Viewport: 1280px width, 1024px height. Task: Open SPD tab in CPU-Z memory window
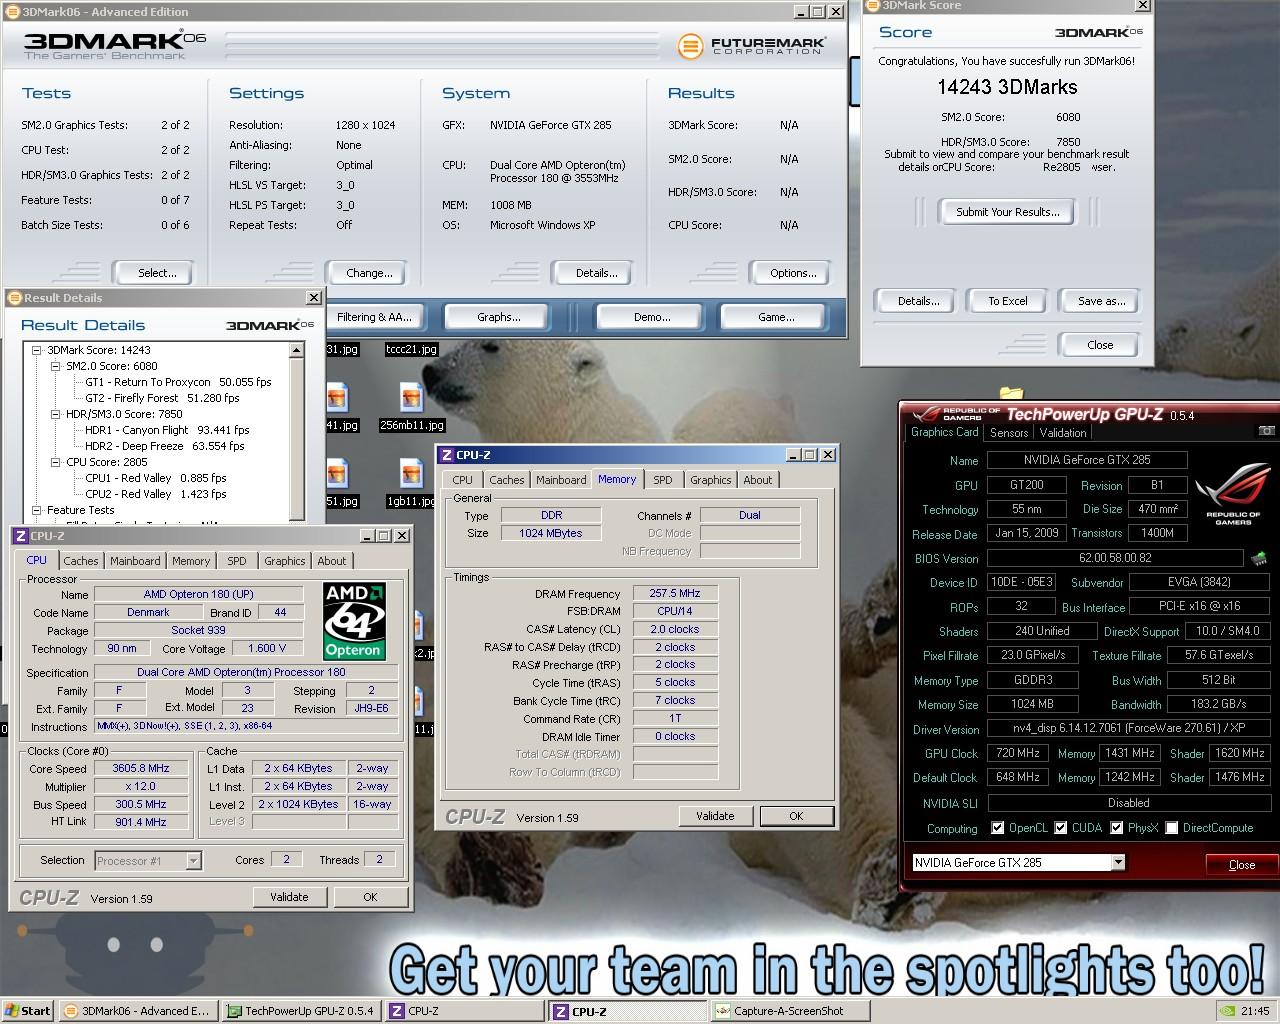click(662, 480)
